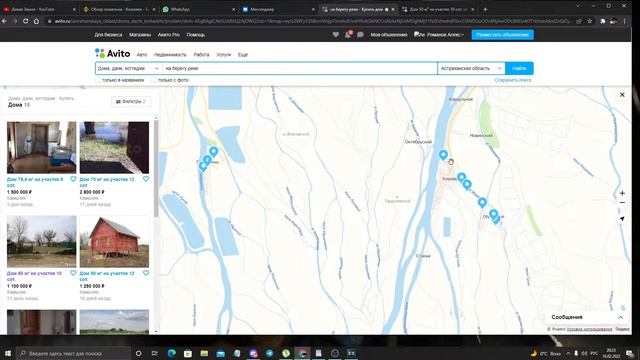The height and width of the screenshot is (360, 640).
Task: Expand user account menu in header
Action: click(439, 35)
